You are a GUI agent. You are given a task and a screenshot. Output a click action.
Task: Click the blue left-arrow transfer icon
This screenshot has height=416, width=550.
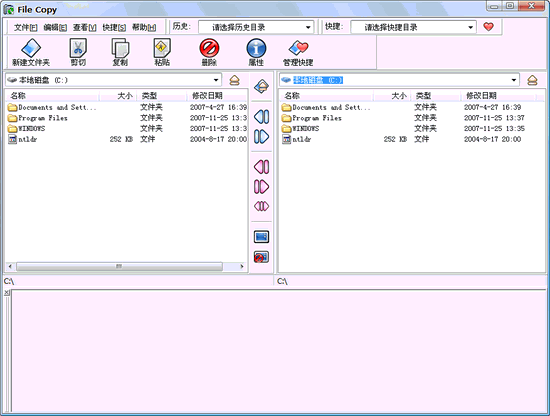click(x=262, y=117)
